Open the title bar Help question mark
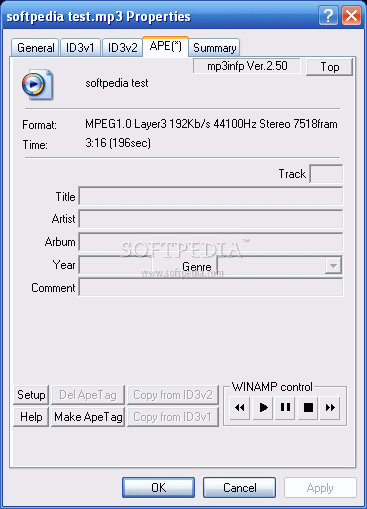 pyautogui.click(x=328, y=15)
